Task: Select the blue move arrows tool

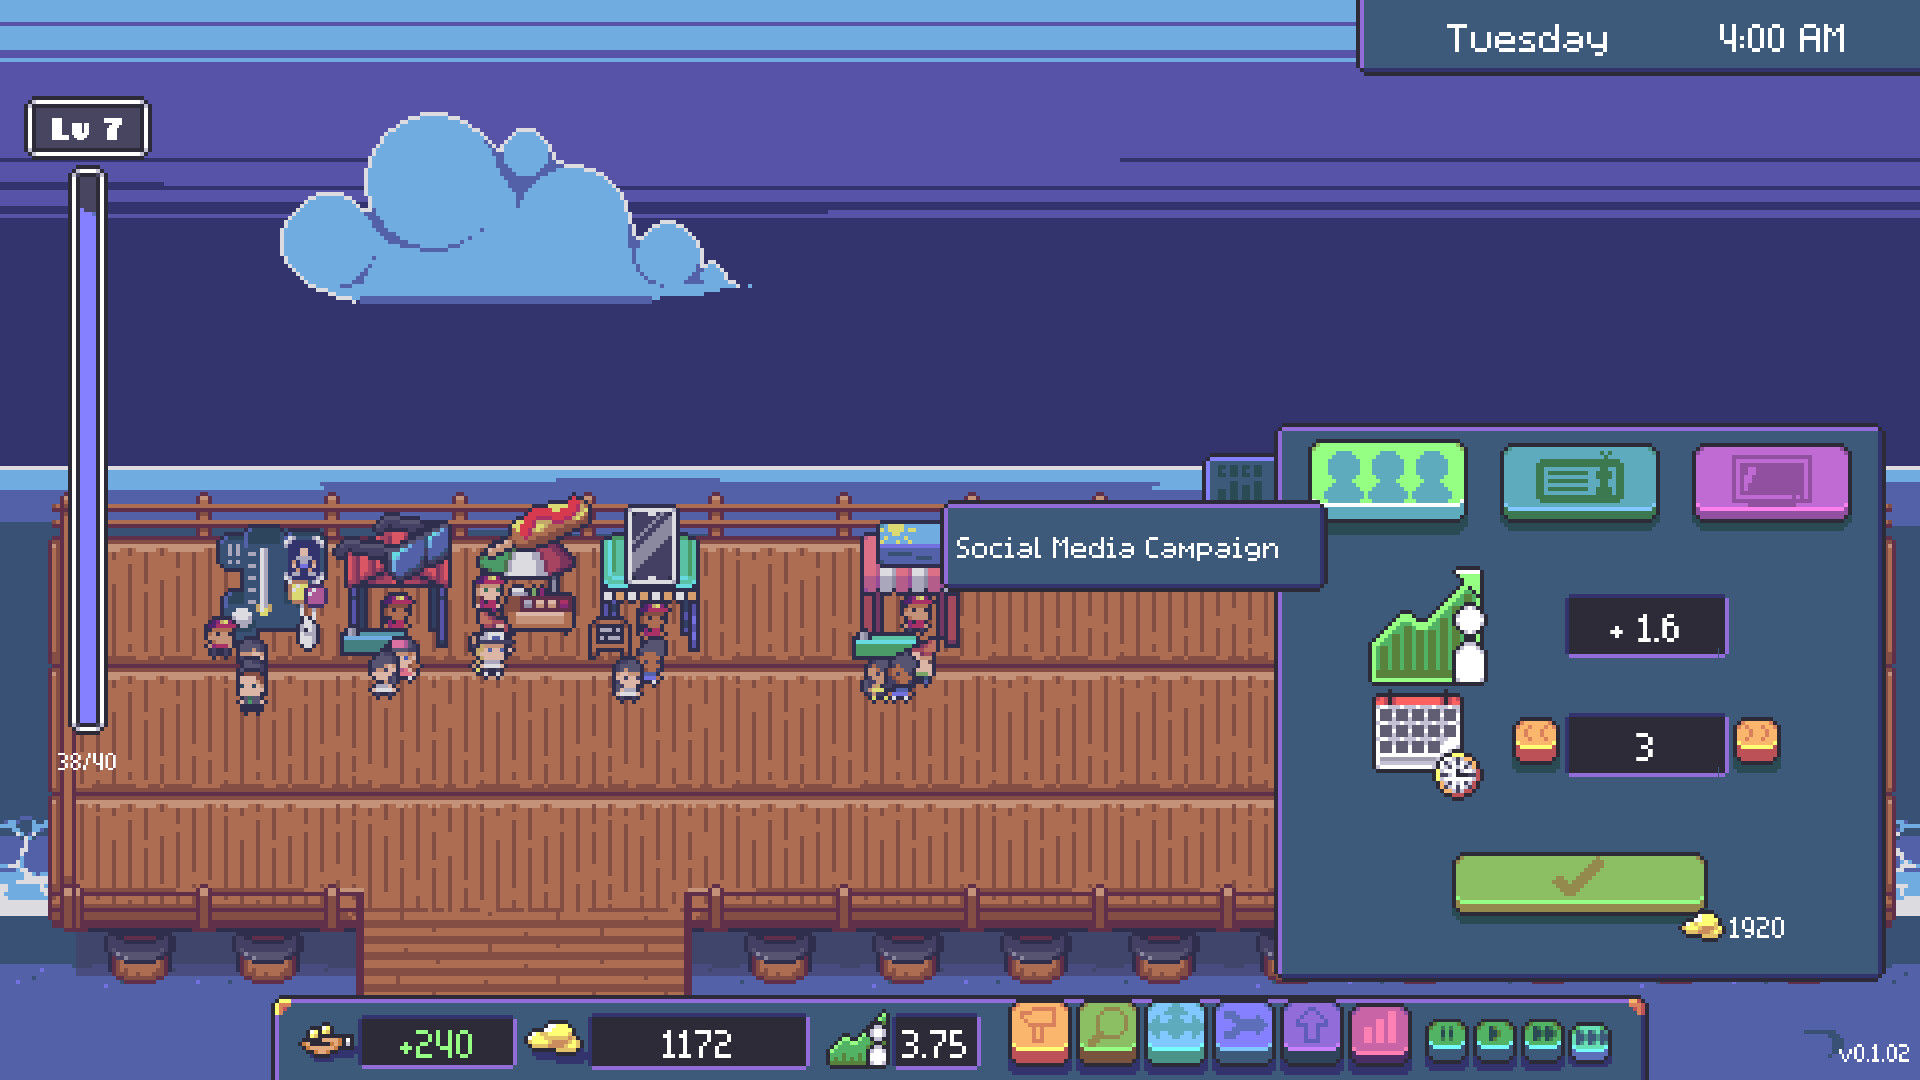Action: (1176, 1034)
